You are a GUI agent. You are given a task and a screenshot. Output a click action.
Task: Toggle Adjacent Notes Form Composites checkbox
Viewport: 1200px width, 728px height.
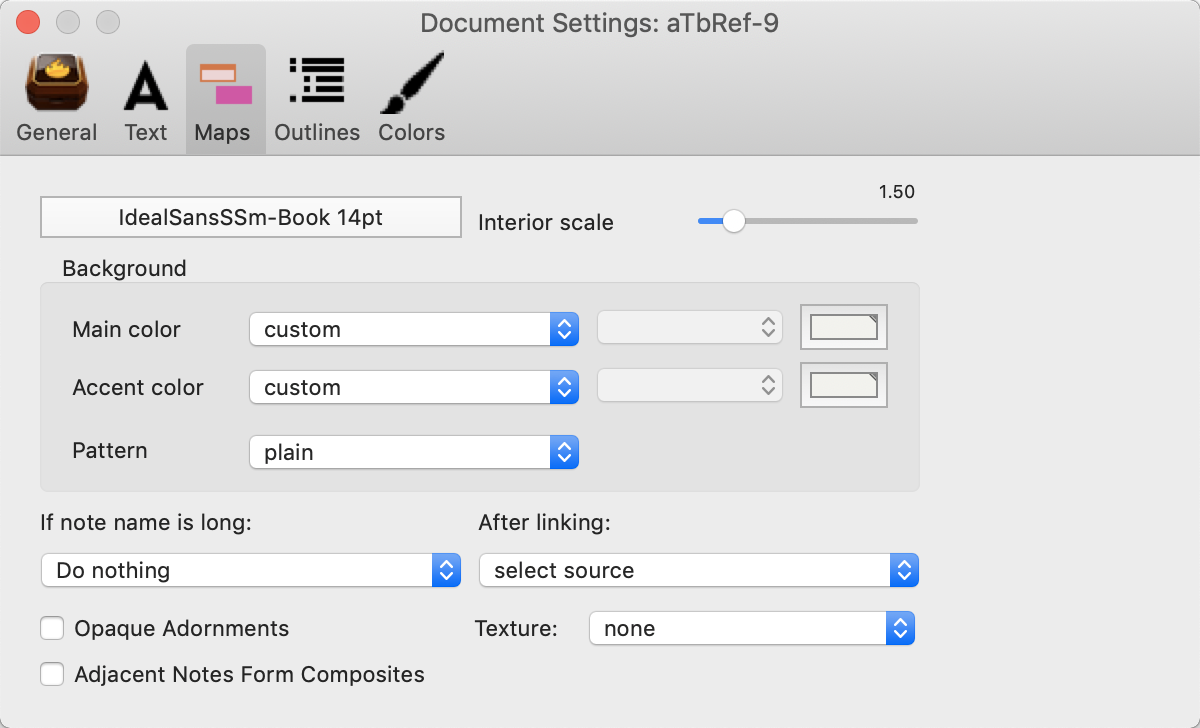point(52,674)
